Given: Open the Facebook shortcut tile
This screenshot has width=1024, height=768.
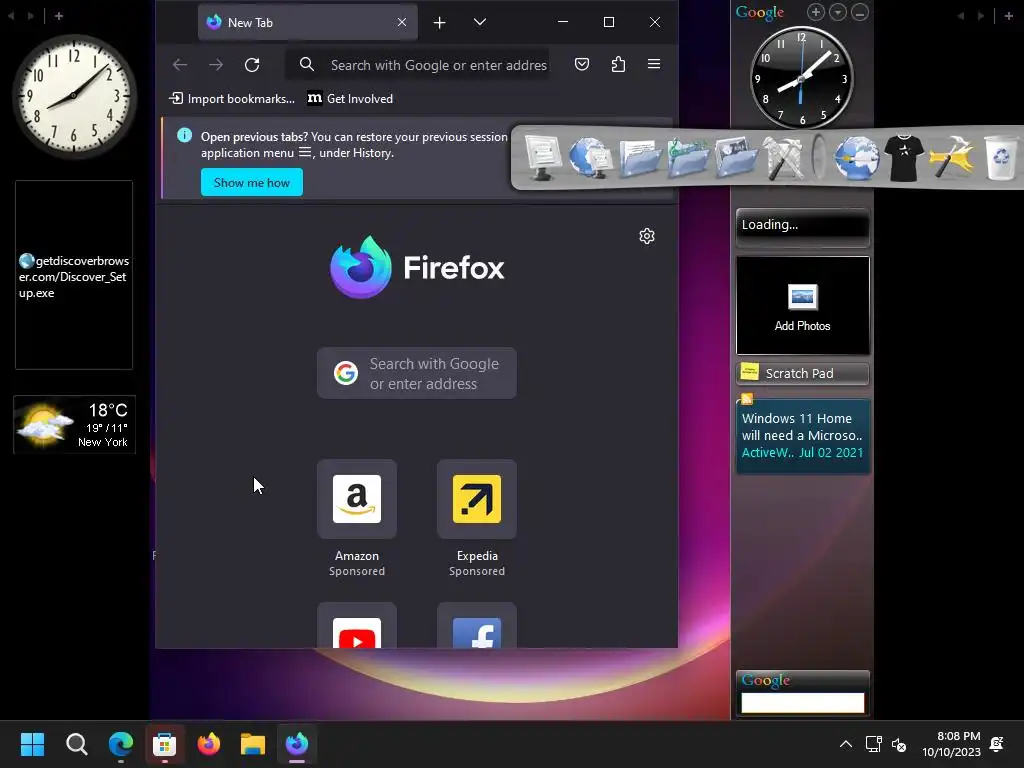Looking at the screenshot, I should [477, 626].
